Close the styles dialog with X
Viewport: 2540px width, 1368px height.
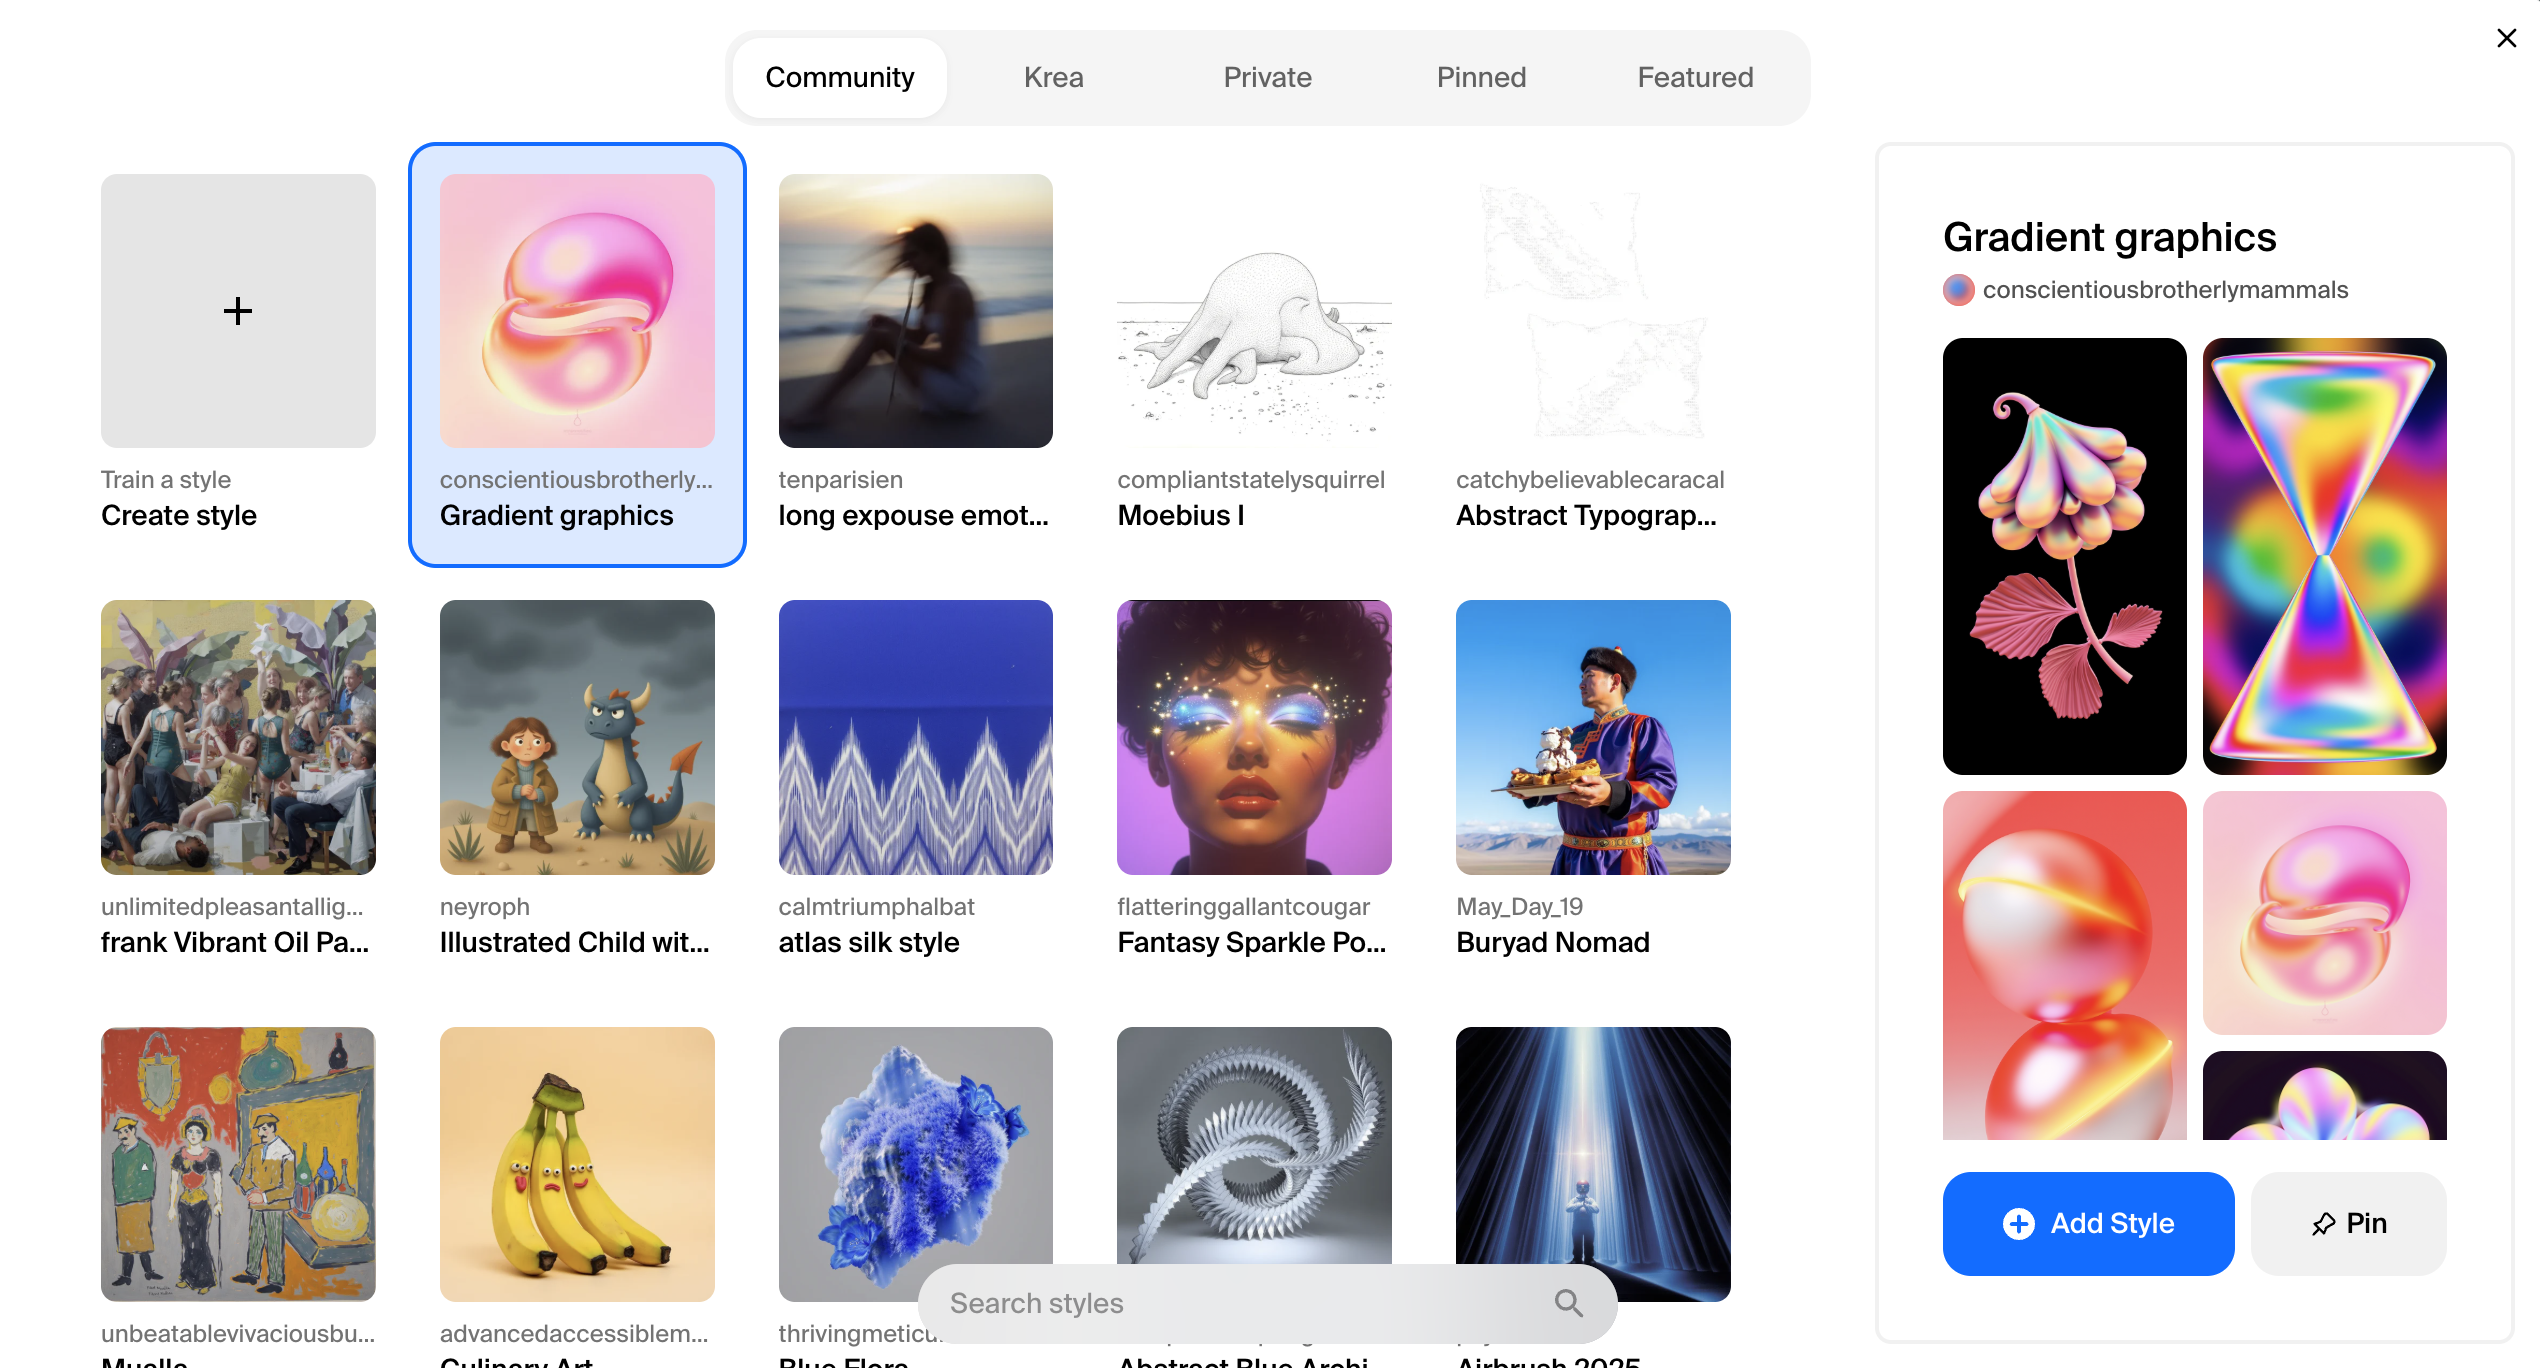coord(2506,38)
